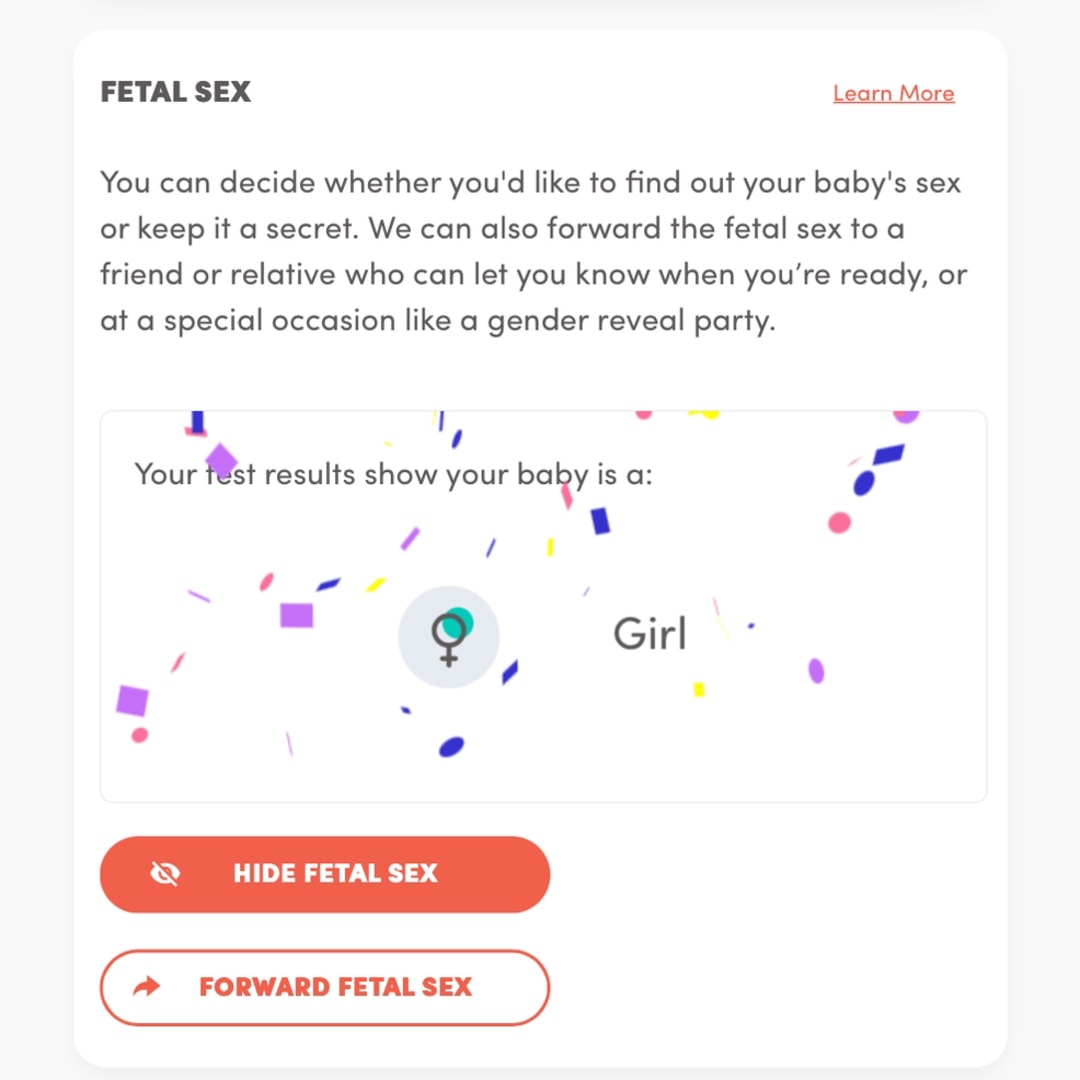Click the large purple square confetti at left edge
Viewport: 1080px width, 1080px height.
(132, 700)
